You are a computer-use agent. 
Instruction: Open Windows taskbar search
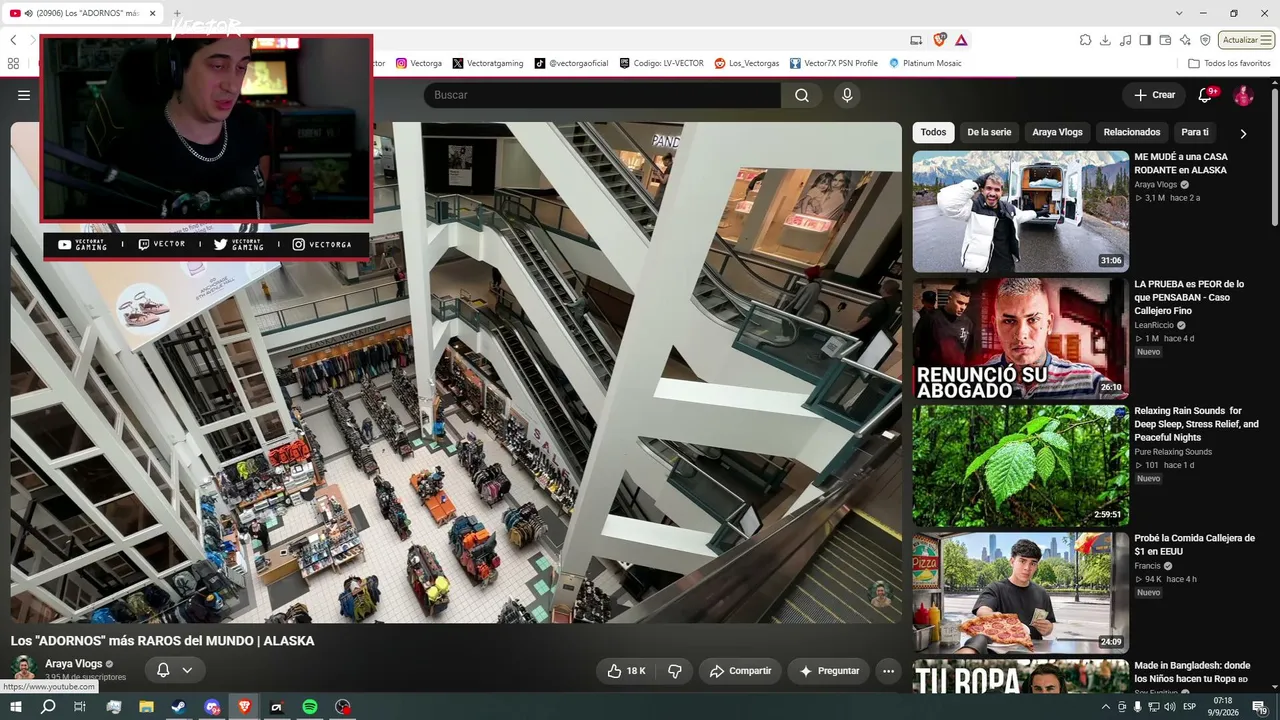48,707
